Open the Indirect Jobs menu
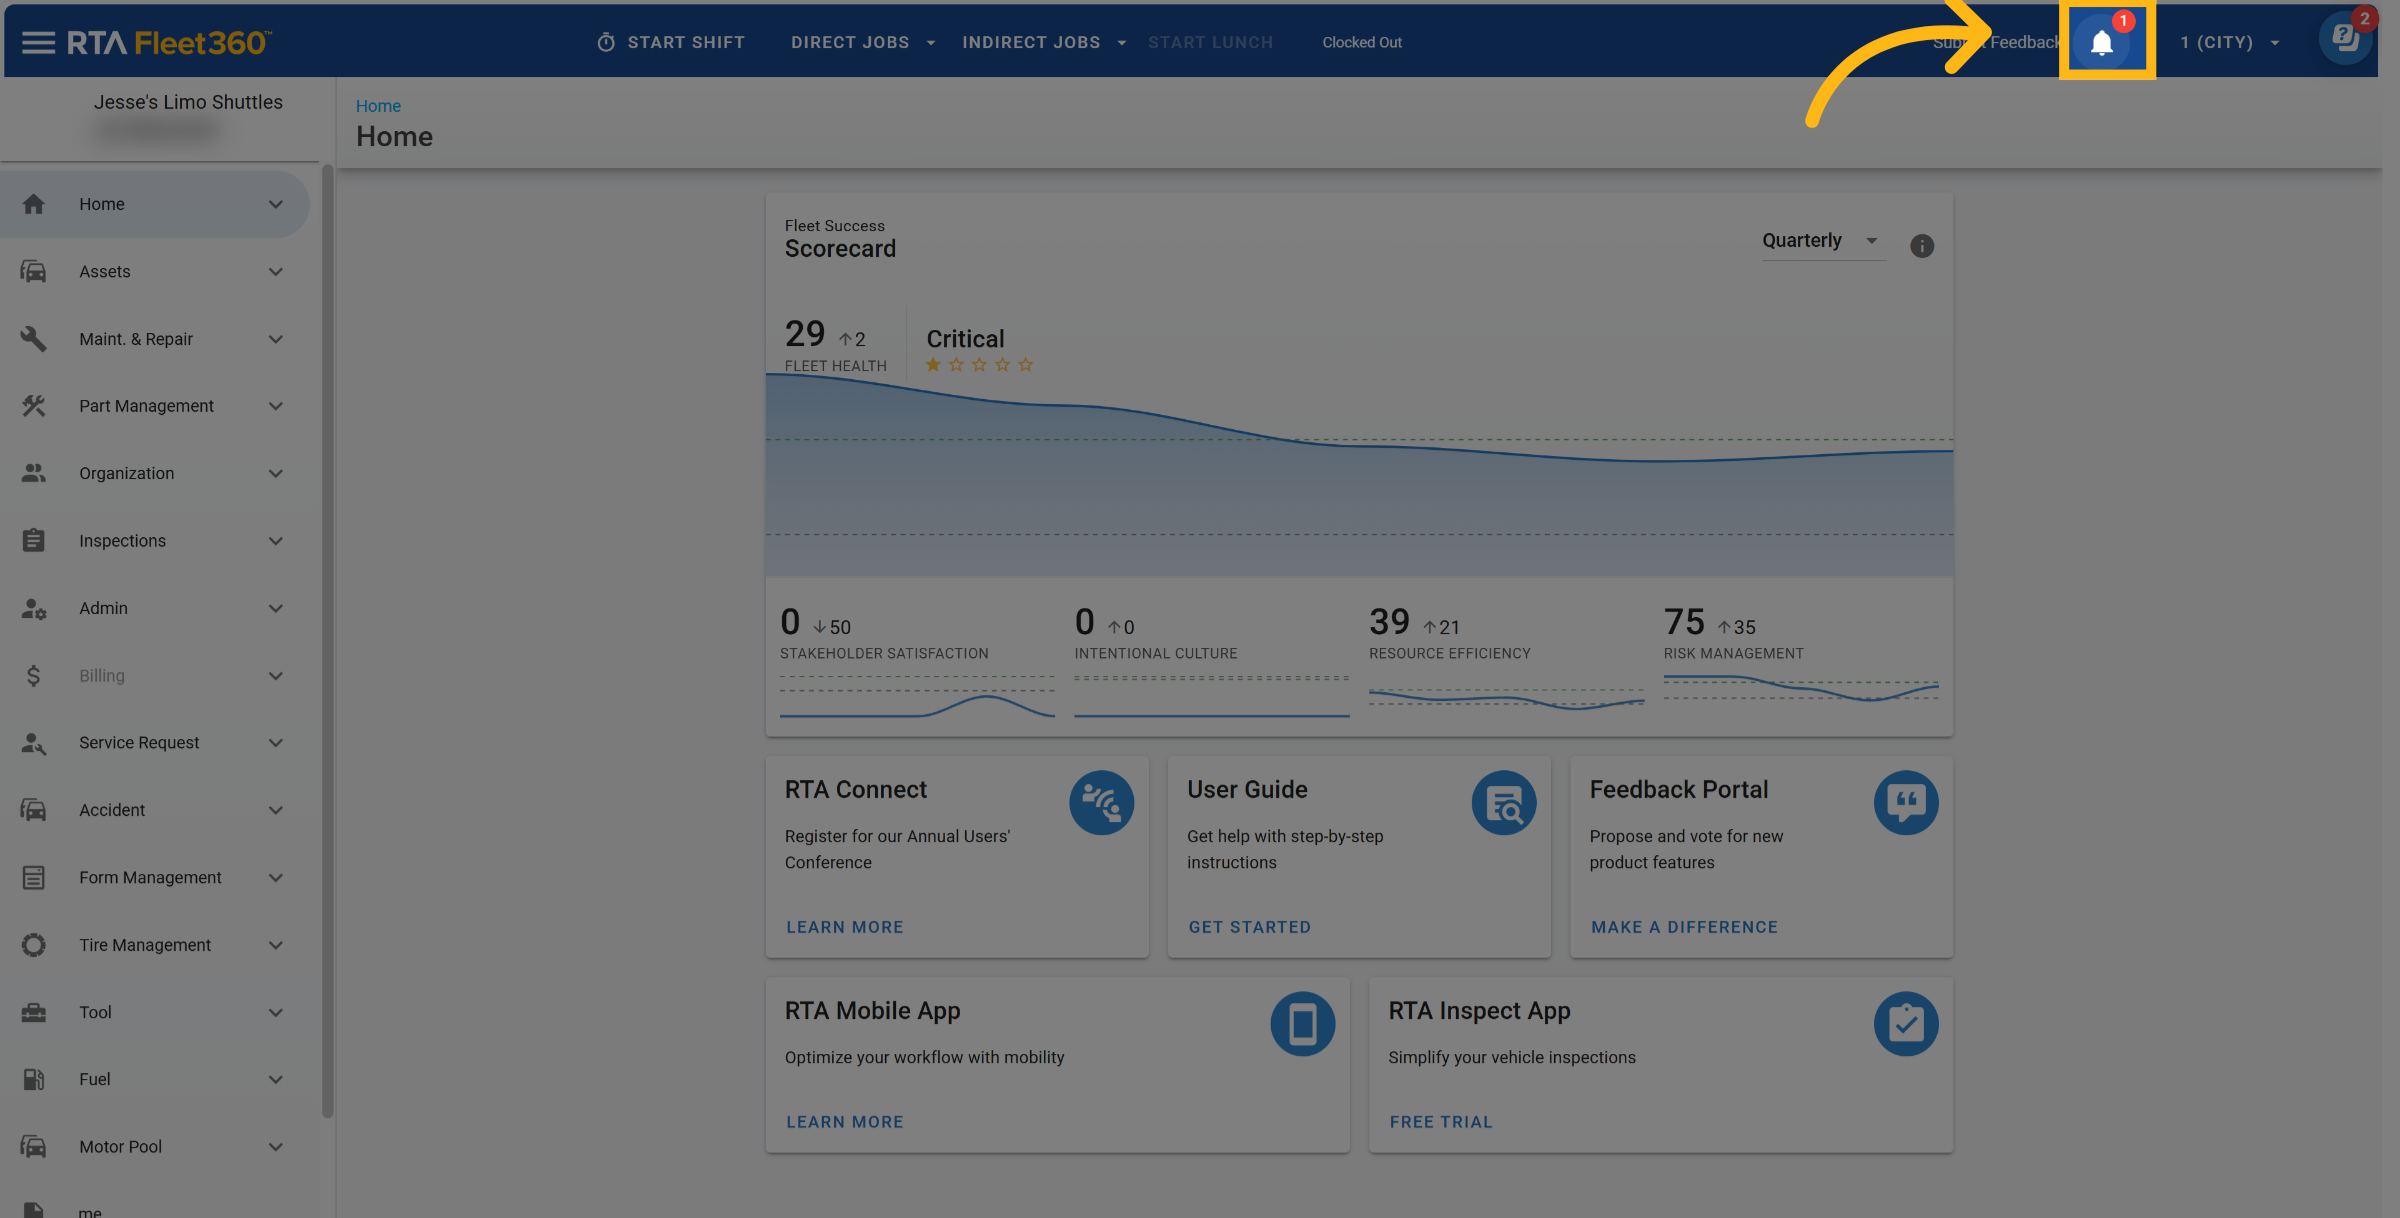This screenshot has width=2400, height=1218. click(x=1043, y=42)
